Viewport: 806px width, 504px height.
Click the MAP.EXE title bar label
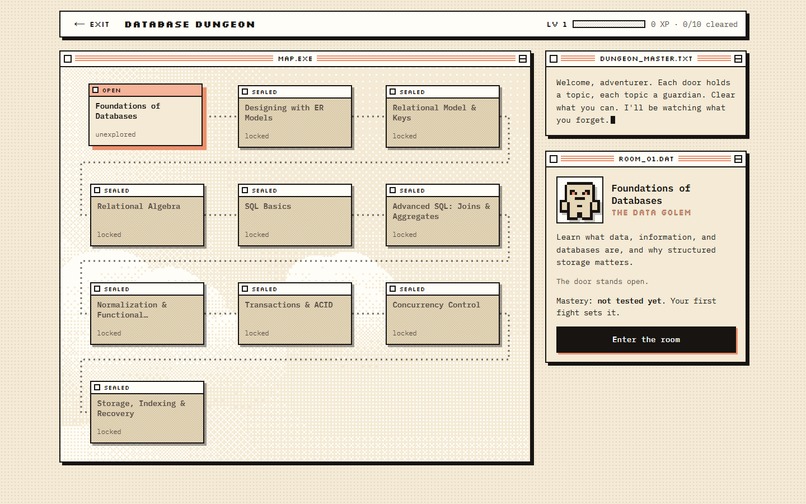pos(295,59)
